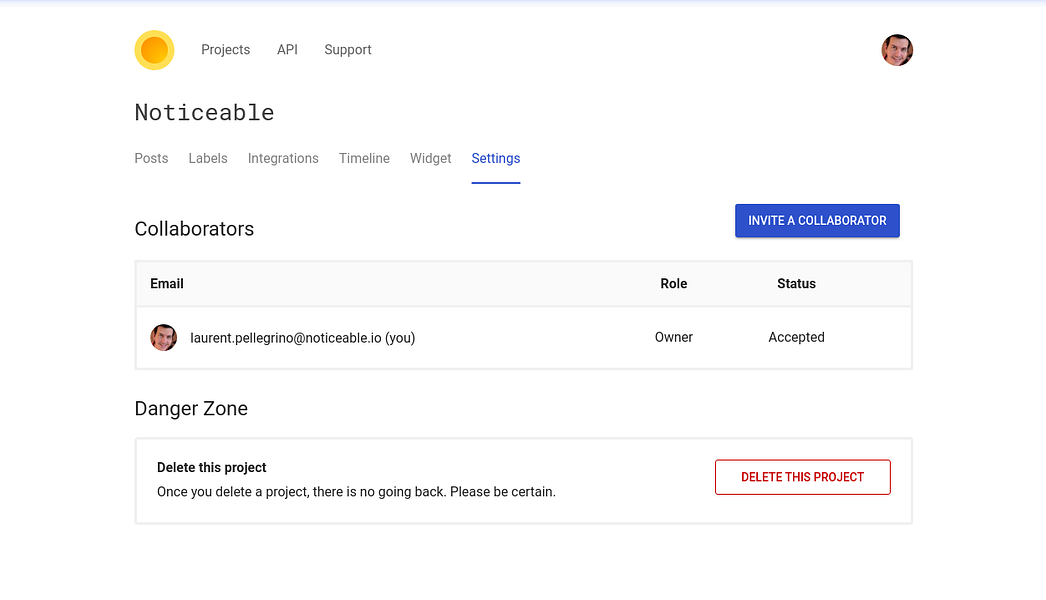
Task: Open the API navigation link
Action: click(x=287, y=50)
